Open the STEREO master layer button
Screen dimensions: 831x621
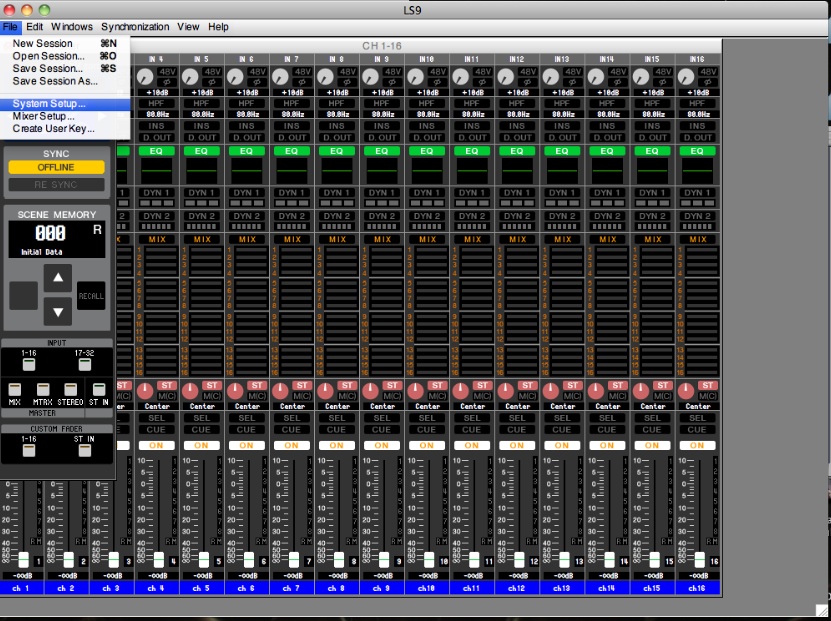coord(71,390)
